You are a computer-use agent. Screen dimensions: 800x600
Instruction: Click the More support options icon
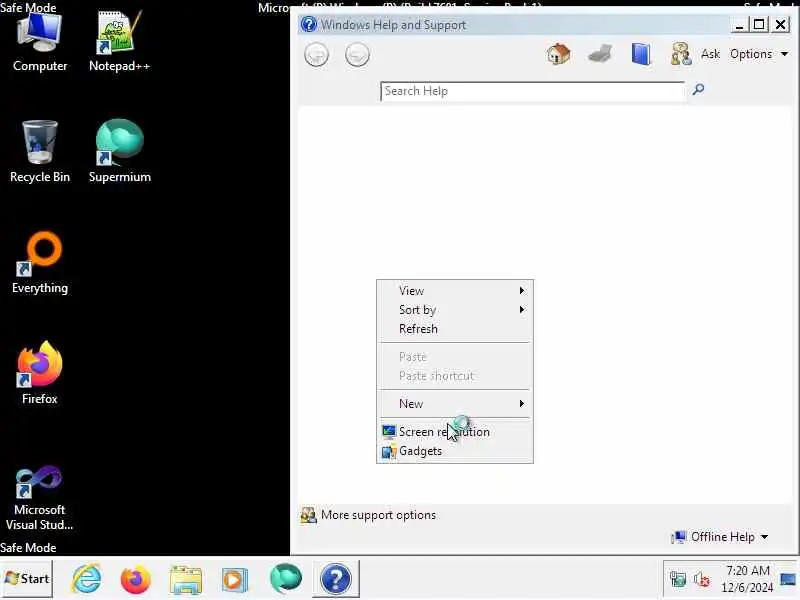click(309, 515)
